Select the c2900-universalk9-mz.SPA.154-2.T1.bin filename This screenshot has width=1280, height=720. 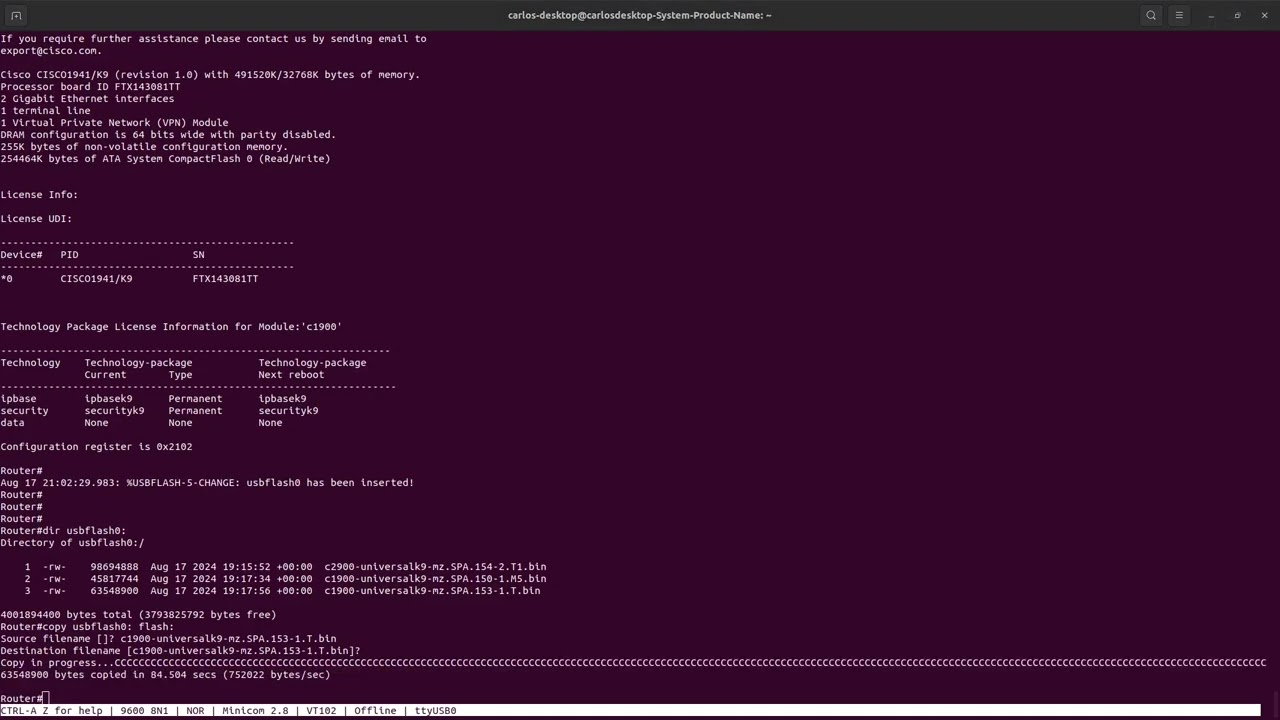[435, 567]
